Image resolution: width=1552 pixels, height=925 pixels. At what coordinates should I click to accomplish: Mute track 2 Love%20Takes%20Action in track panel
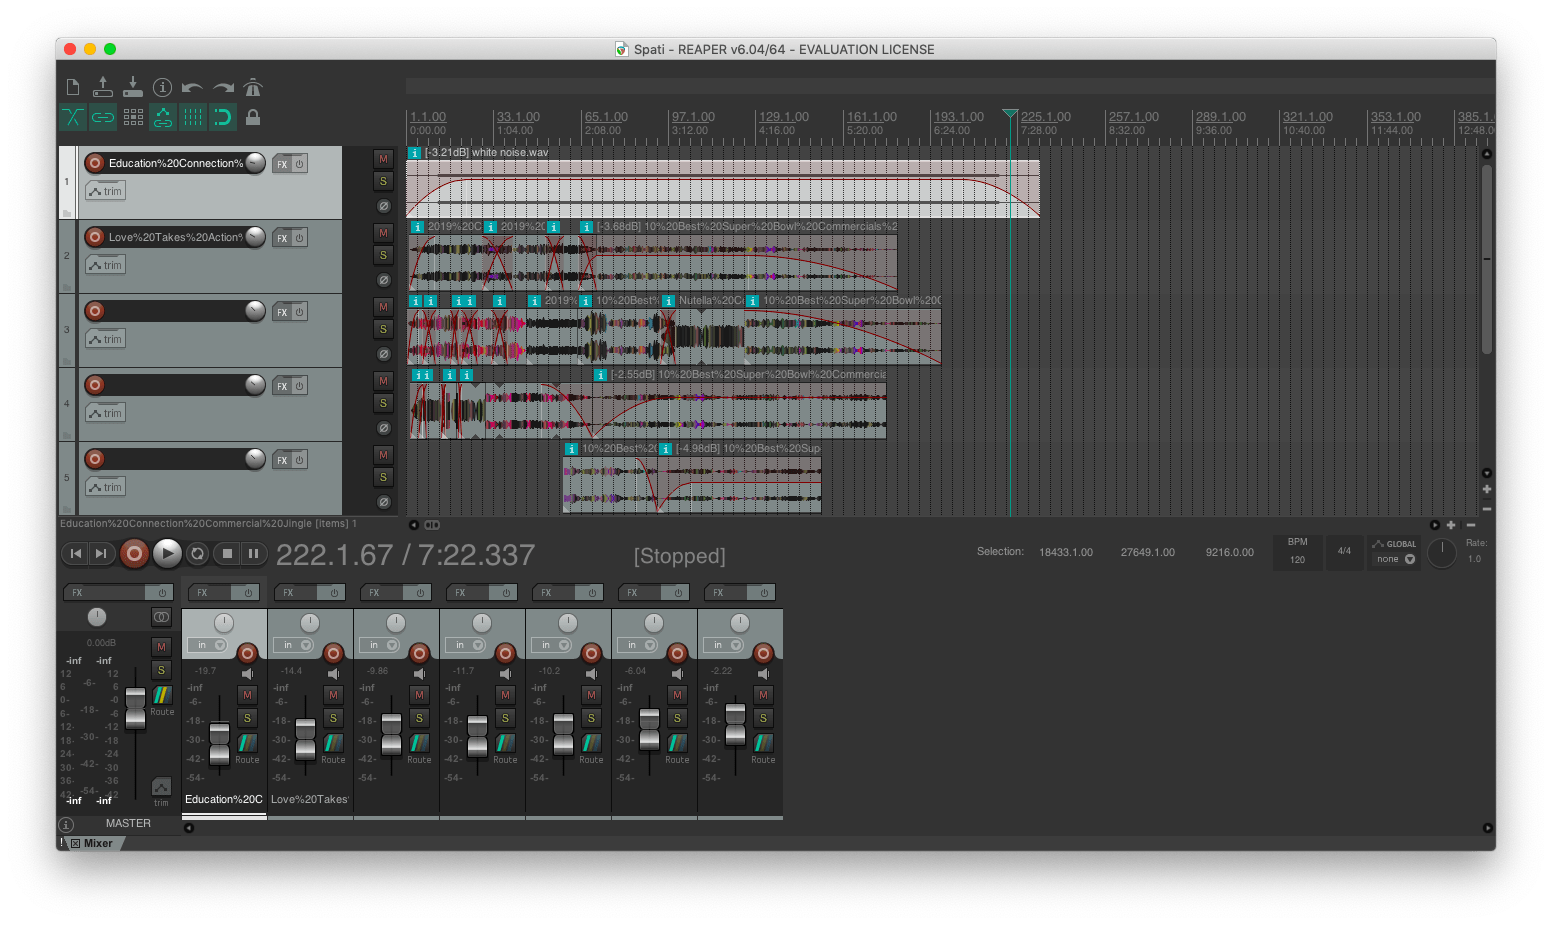coord(383,233)
